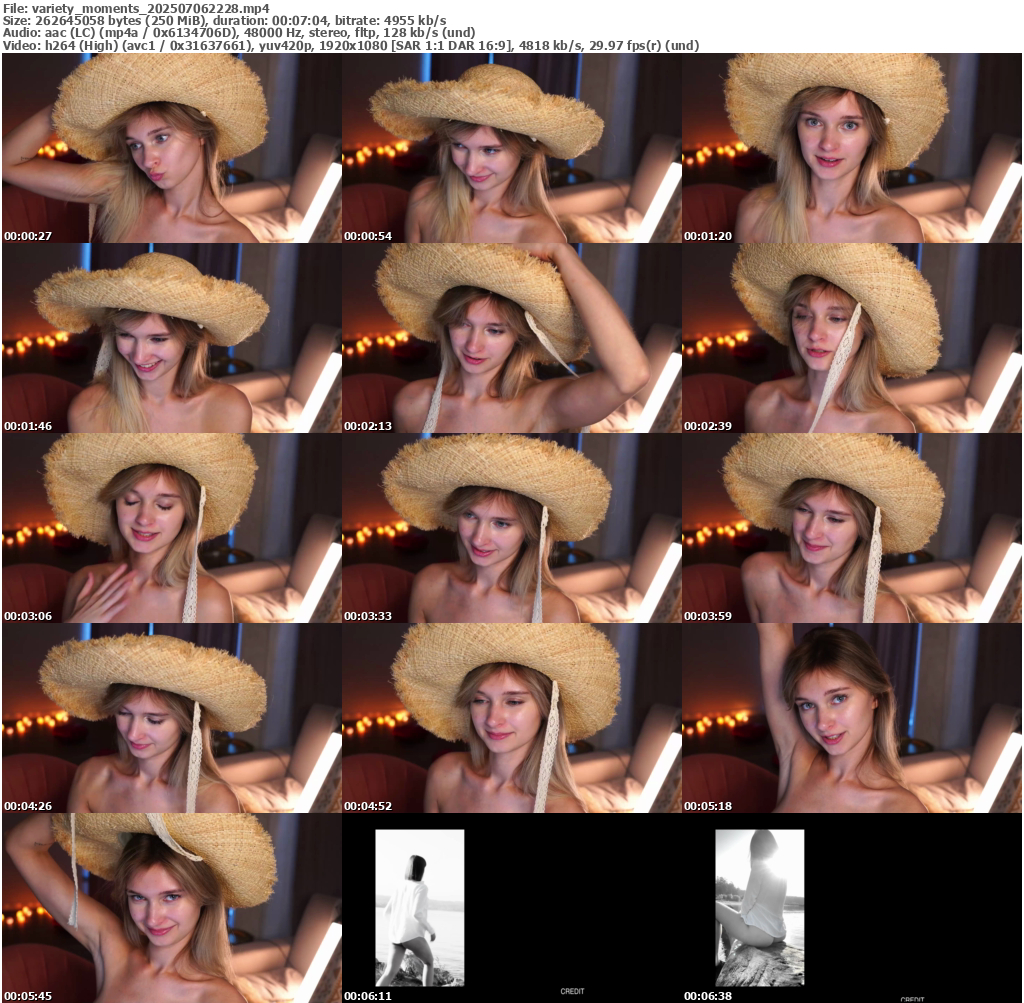The height and width of the screenshot is (1003, 1024).
Task: Open the frame stamped 00:03:06
Action: click(171, 528)
